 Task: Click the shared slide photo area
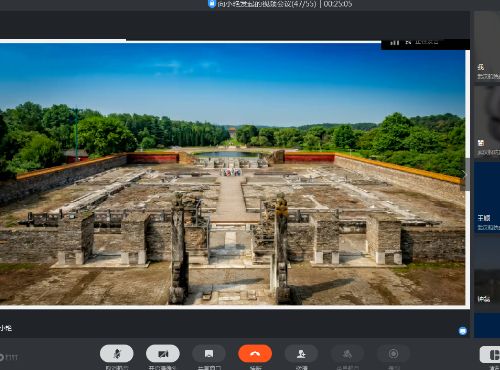[232, 174]
